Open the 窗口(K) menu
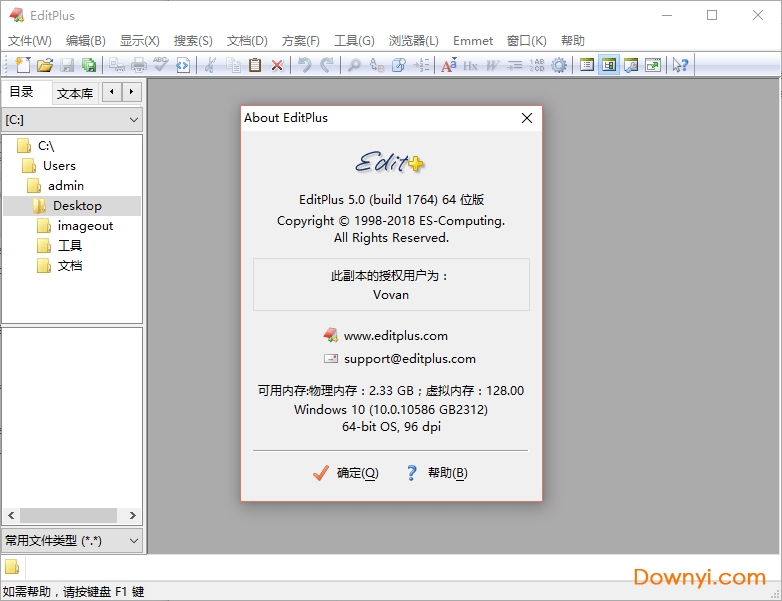Image resolution: width=782 pixels, height=601 pixels. click(x=527, y=41)
